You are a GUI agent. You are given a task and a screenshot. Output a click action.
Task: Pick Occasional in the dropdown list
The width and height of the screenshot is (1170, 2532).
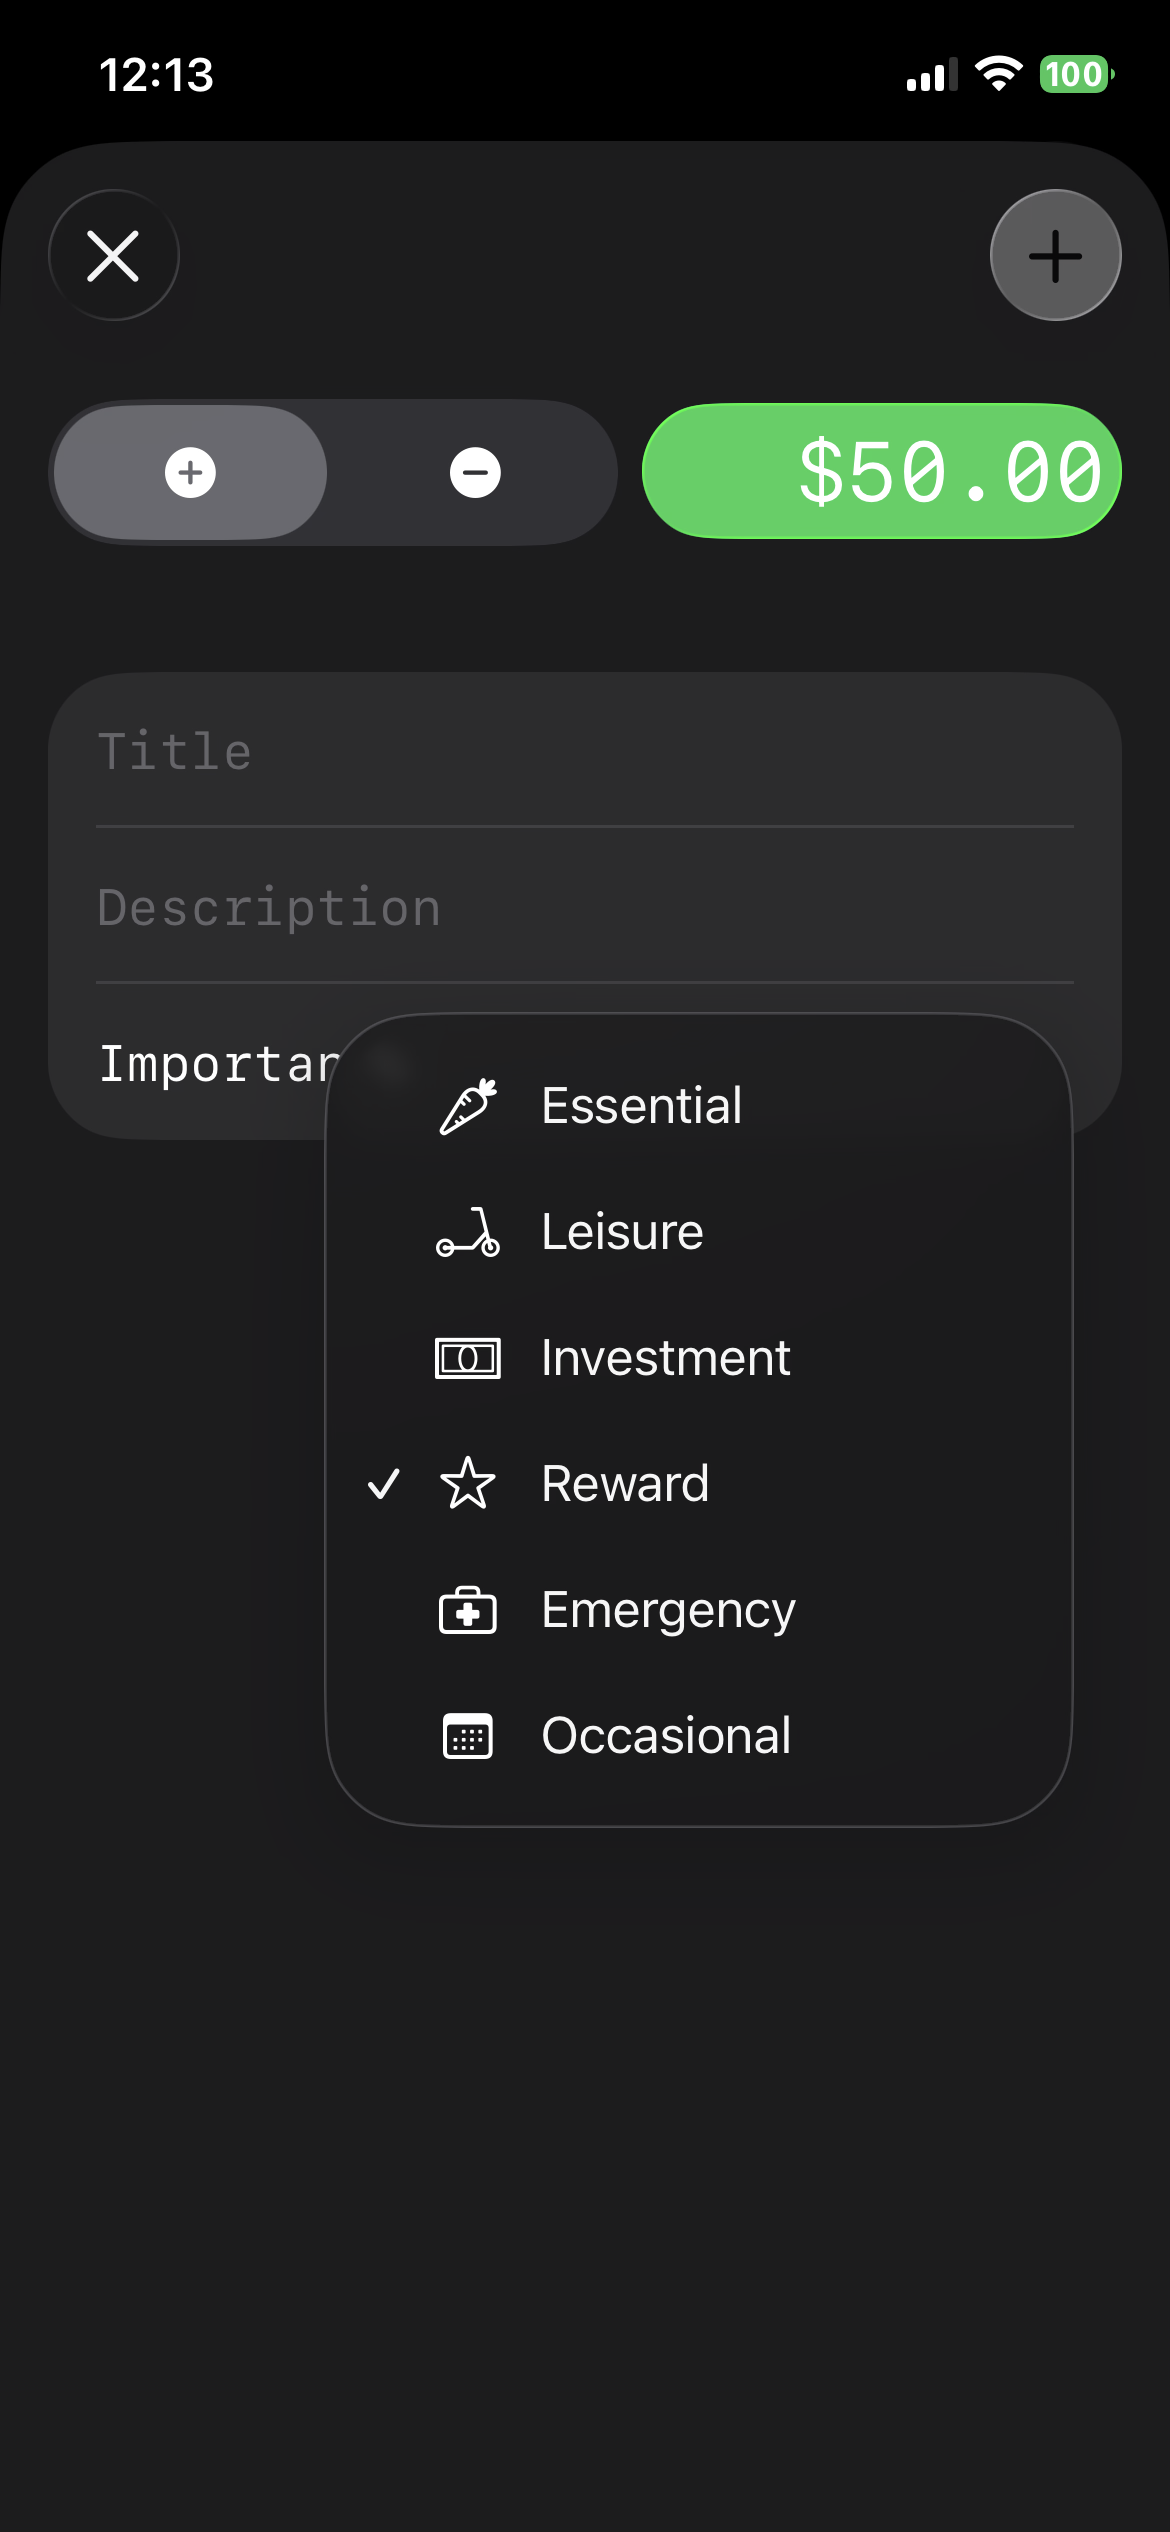point(666,1736)
